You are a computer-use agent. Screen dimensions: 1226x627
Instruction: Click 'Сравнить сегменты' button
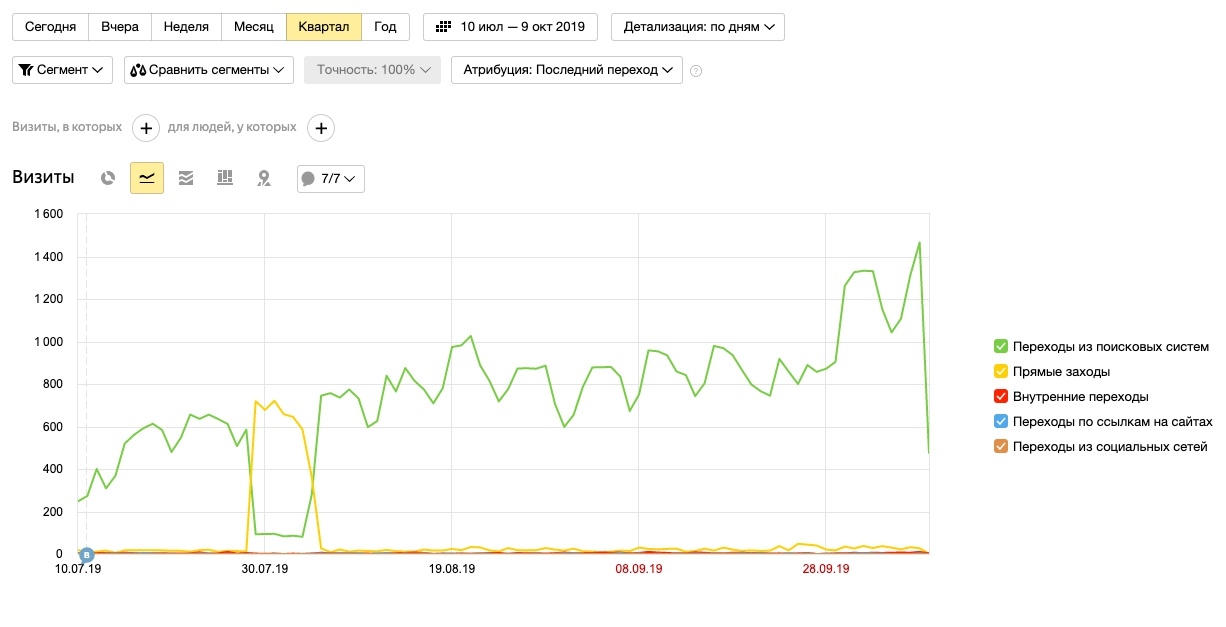coord(209,70)
